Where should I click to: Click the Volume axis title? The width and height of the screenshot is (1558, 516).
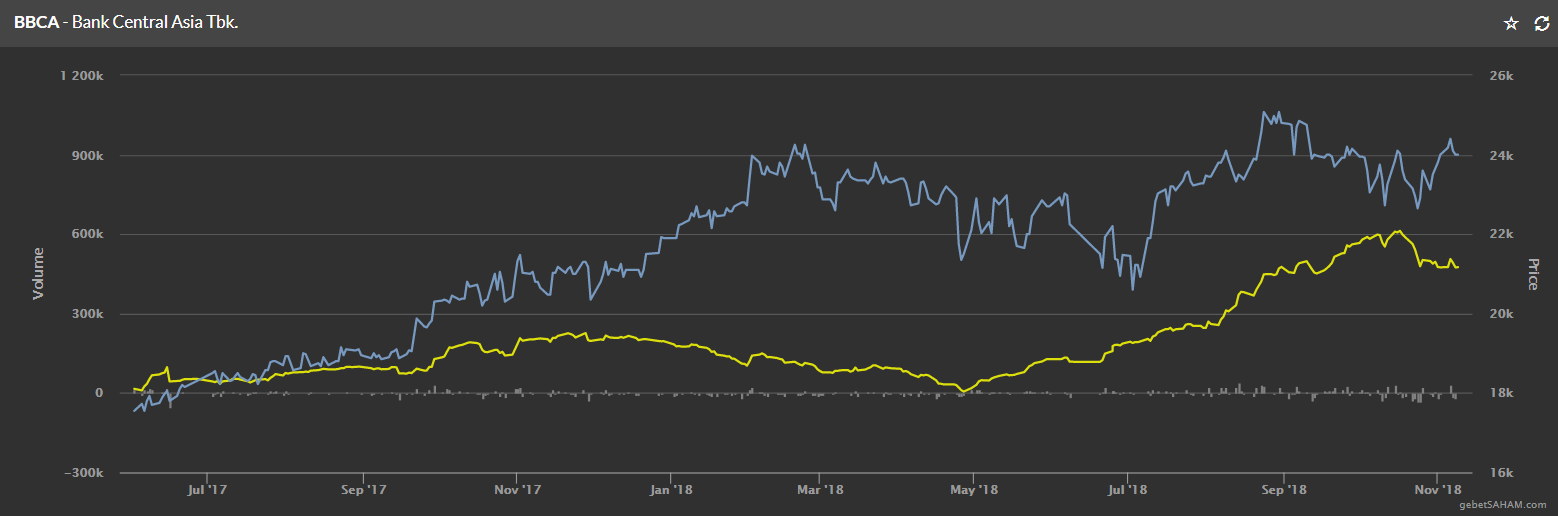coord(39,273)
